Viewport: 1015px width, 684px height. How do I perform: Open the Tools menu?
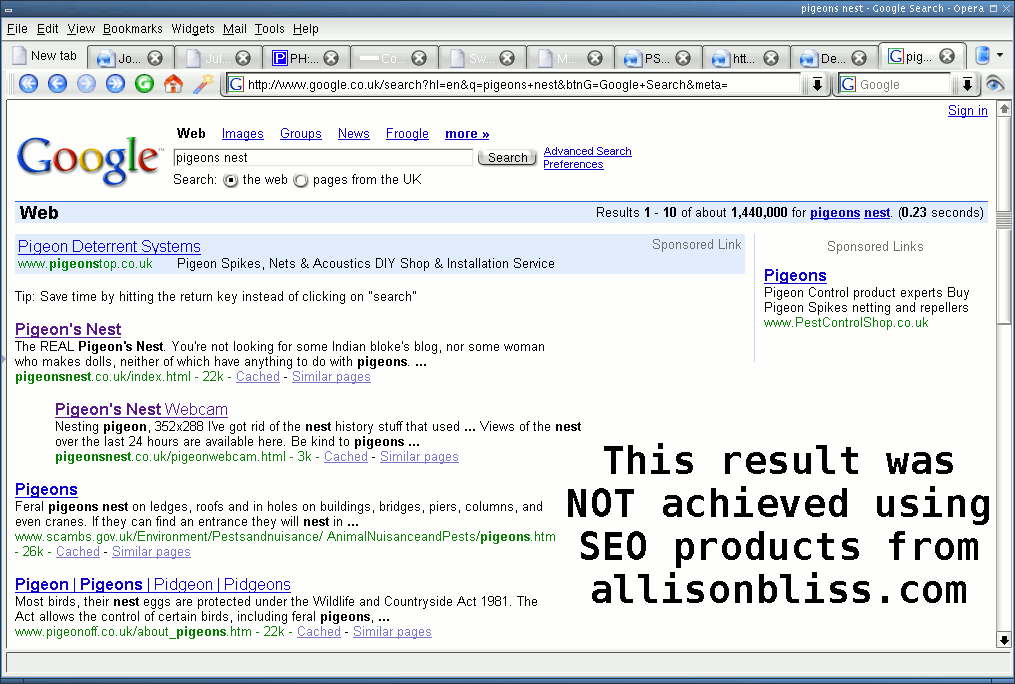(269, 28)
